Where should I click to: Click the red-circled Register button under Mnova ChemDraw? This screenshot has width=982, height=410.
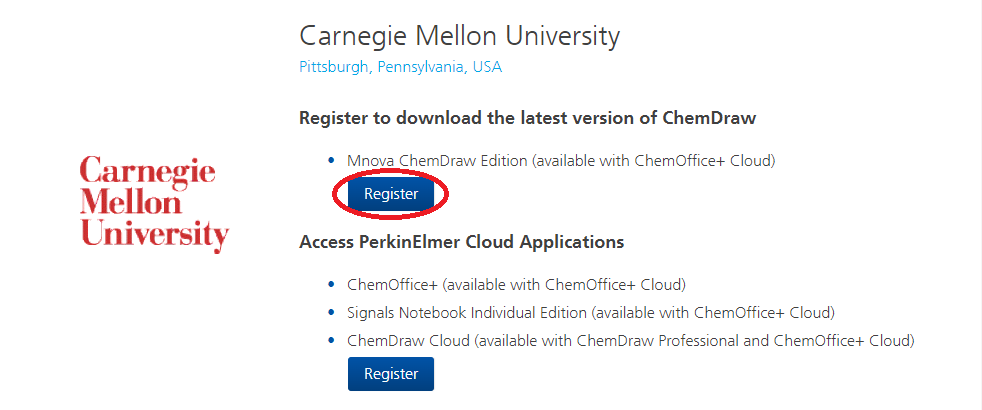pyautogui.click(x=391, y=194)
